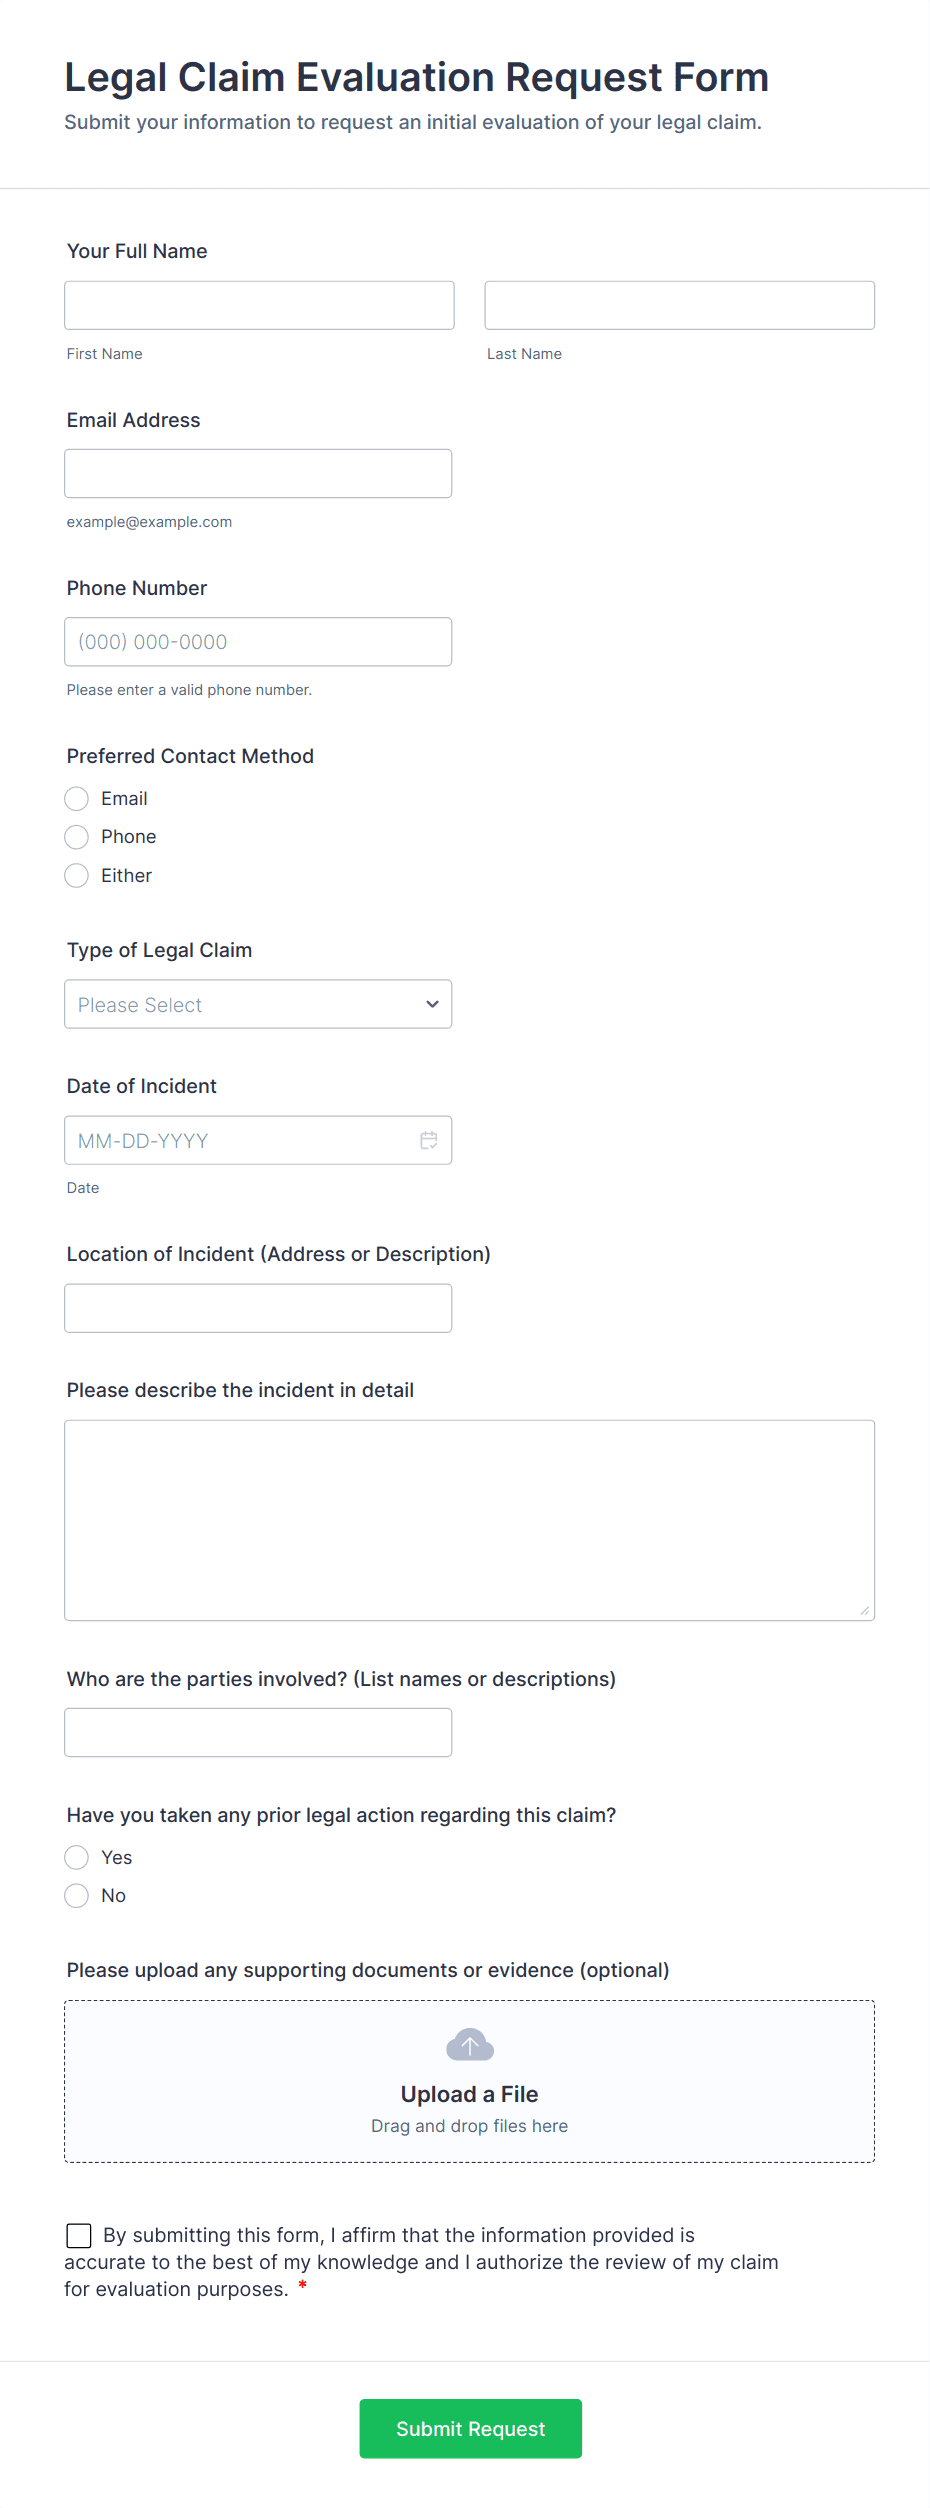930x2508 pixels.
Task: Select Yes for prior legal action
Action: tap(76, 1858)
